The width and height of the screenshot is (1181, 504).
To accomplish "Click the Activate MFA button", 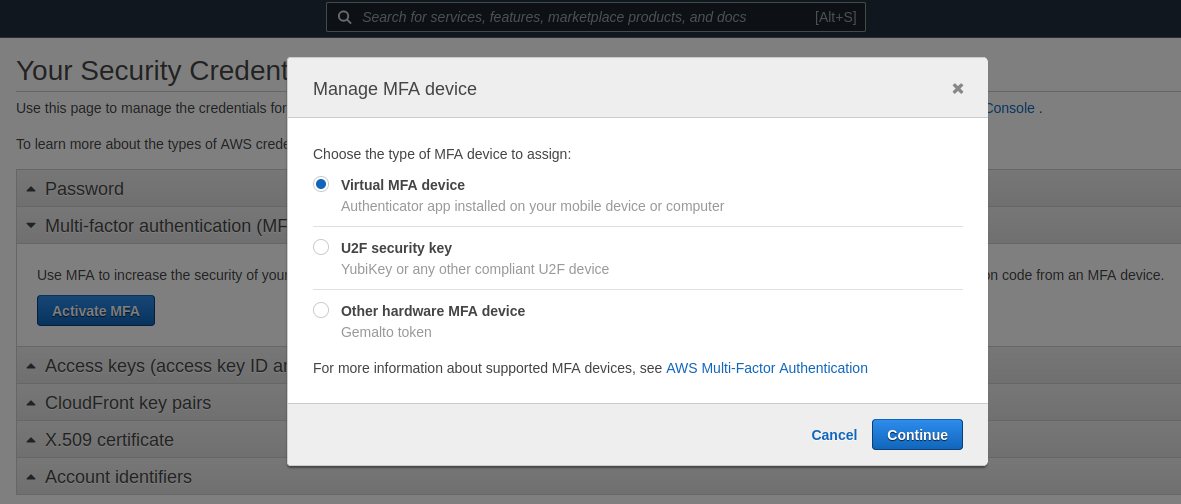I will 96,311.
